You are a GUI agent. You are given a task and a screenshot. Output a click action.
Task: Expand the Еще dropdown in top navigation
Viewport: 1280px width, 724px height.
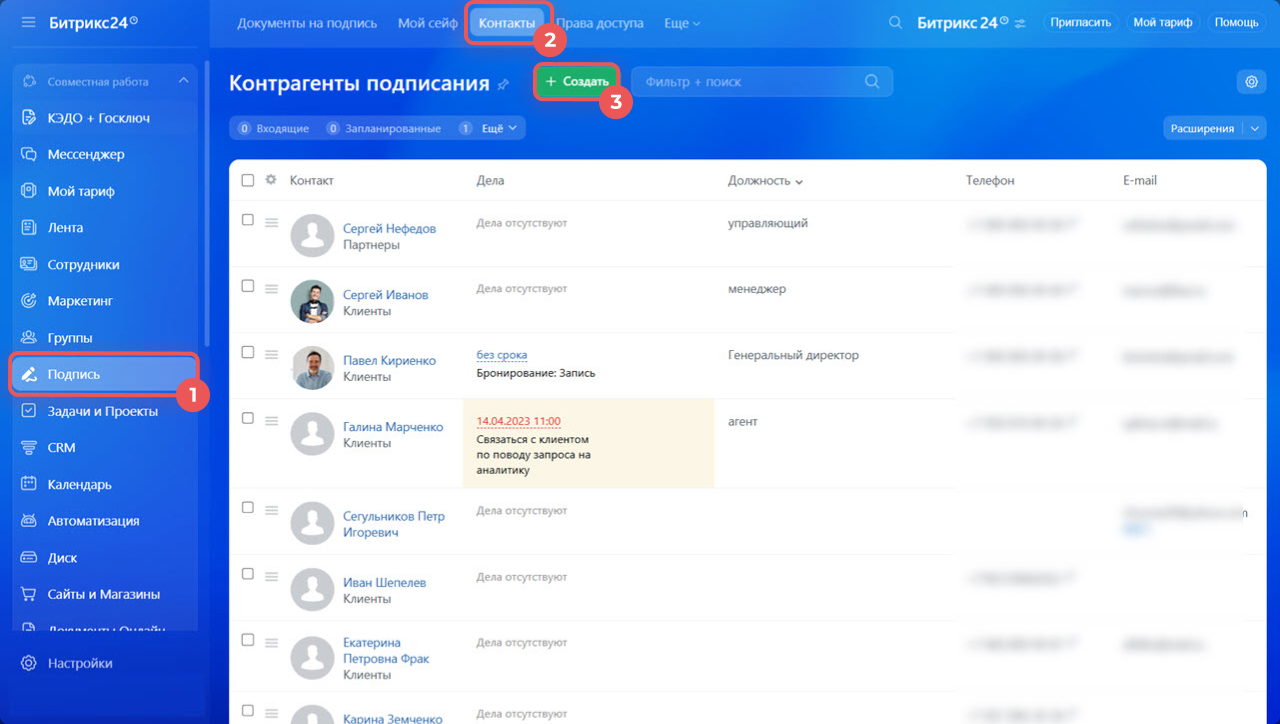click(x=682, y=23)
